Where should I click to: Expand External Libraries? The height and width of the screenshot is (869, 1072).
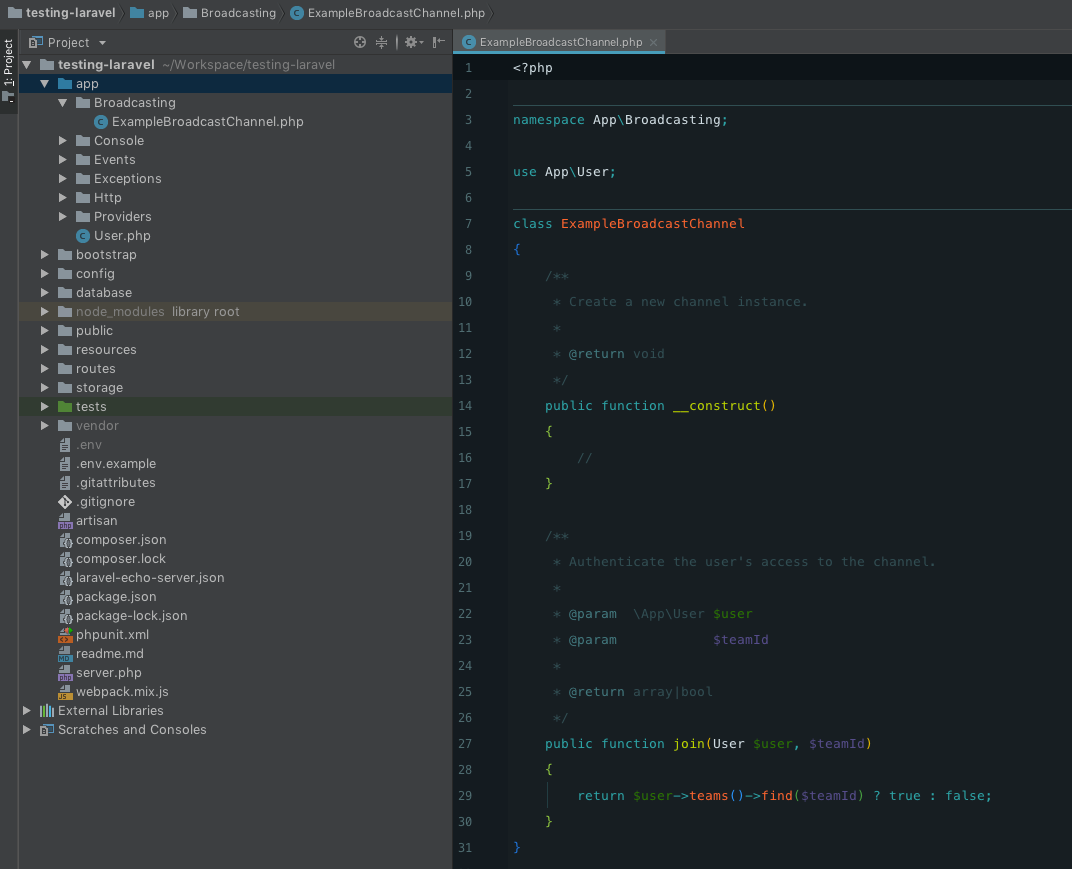coord(27,710)
